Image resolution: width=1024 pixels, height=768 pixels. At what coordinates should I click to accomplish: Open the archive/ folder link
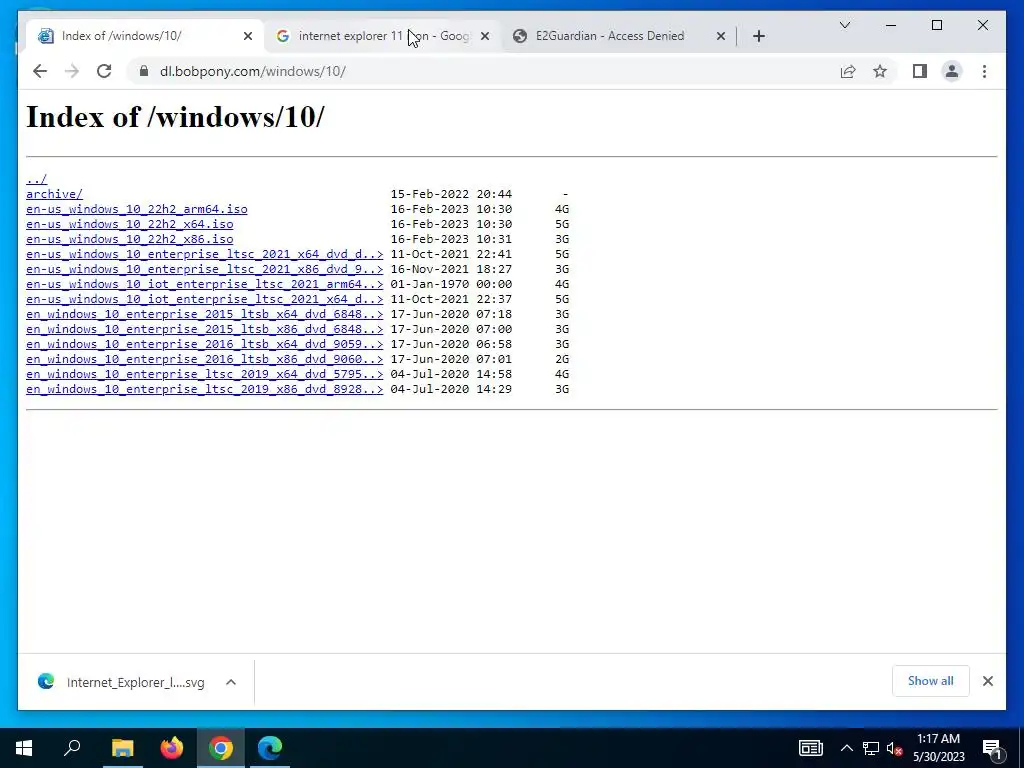[54, 194]
